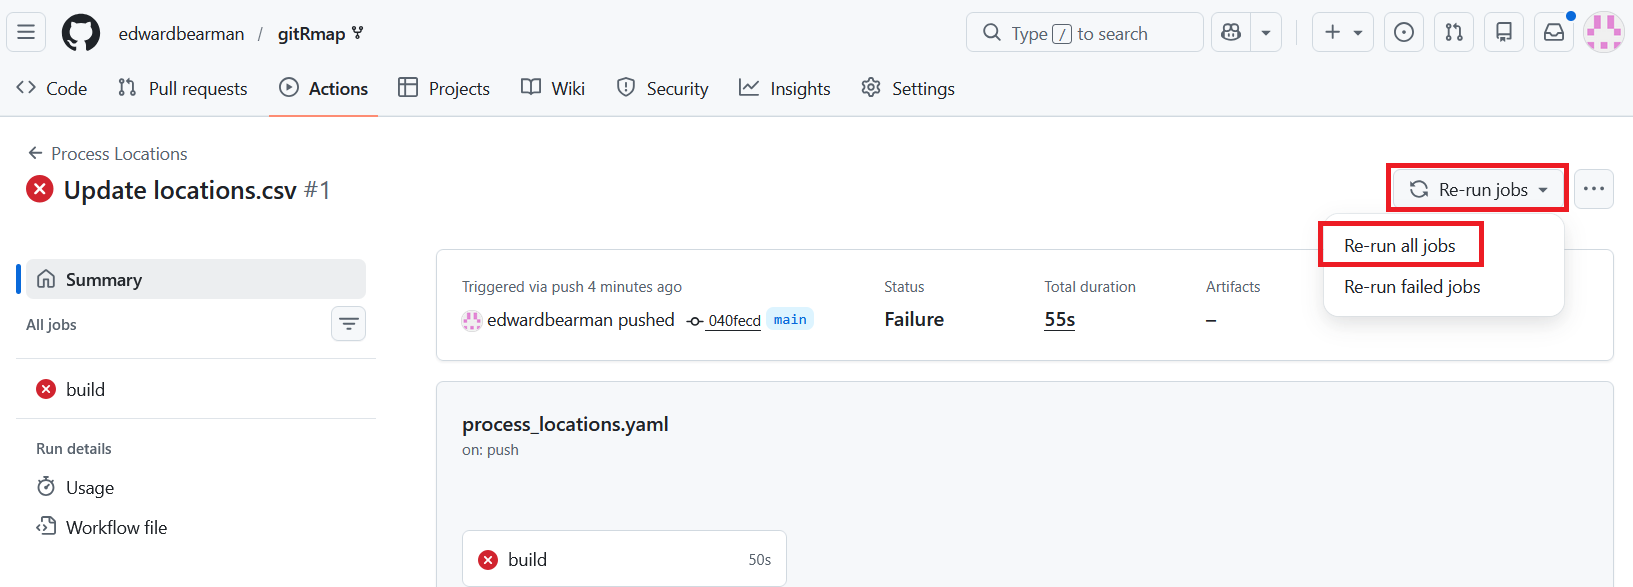Open the Pull requests tab

pos(183,89)
